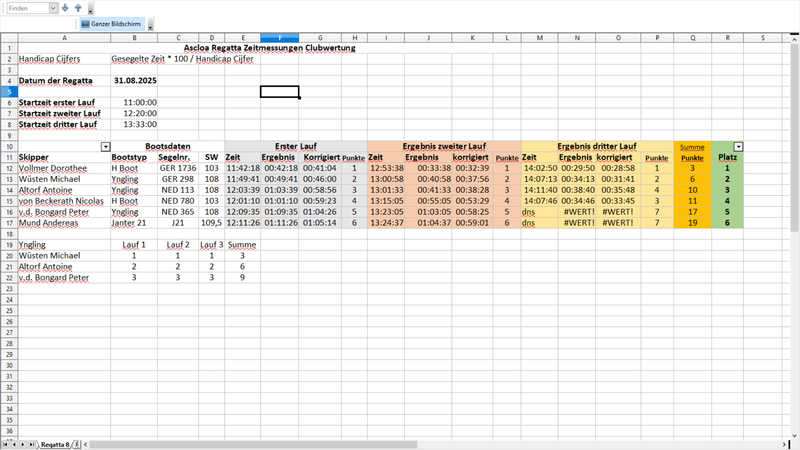The width and height of the screenshot is (800, 450).
Task: Select the von Beckerath Nicolas skipper cell
Action: pos(64,201)
